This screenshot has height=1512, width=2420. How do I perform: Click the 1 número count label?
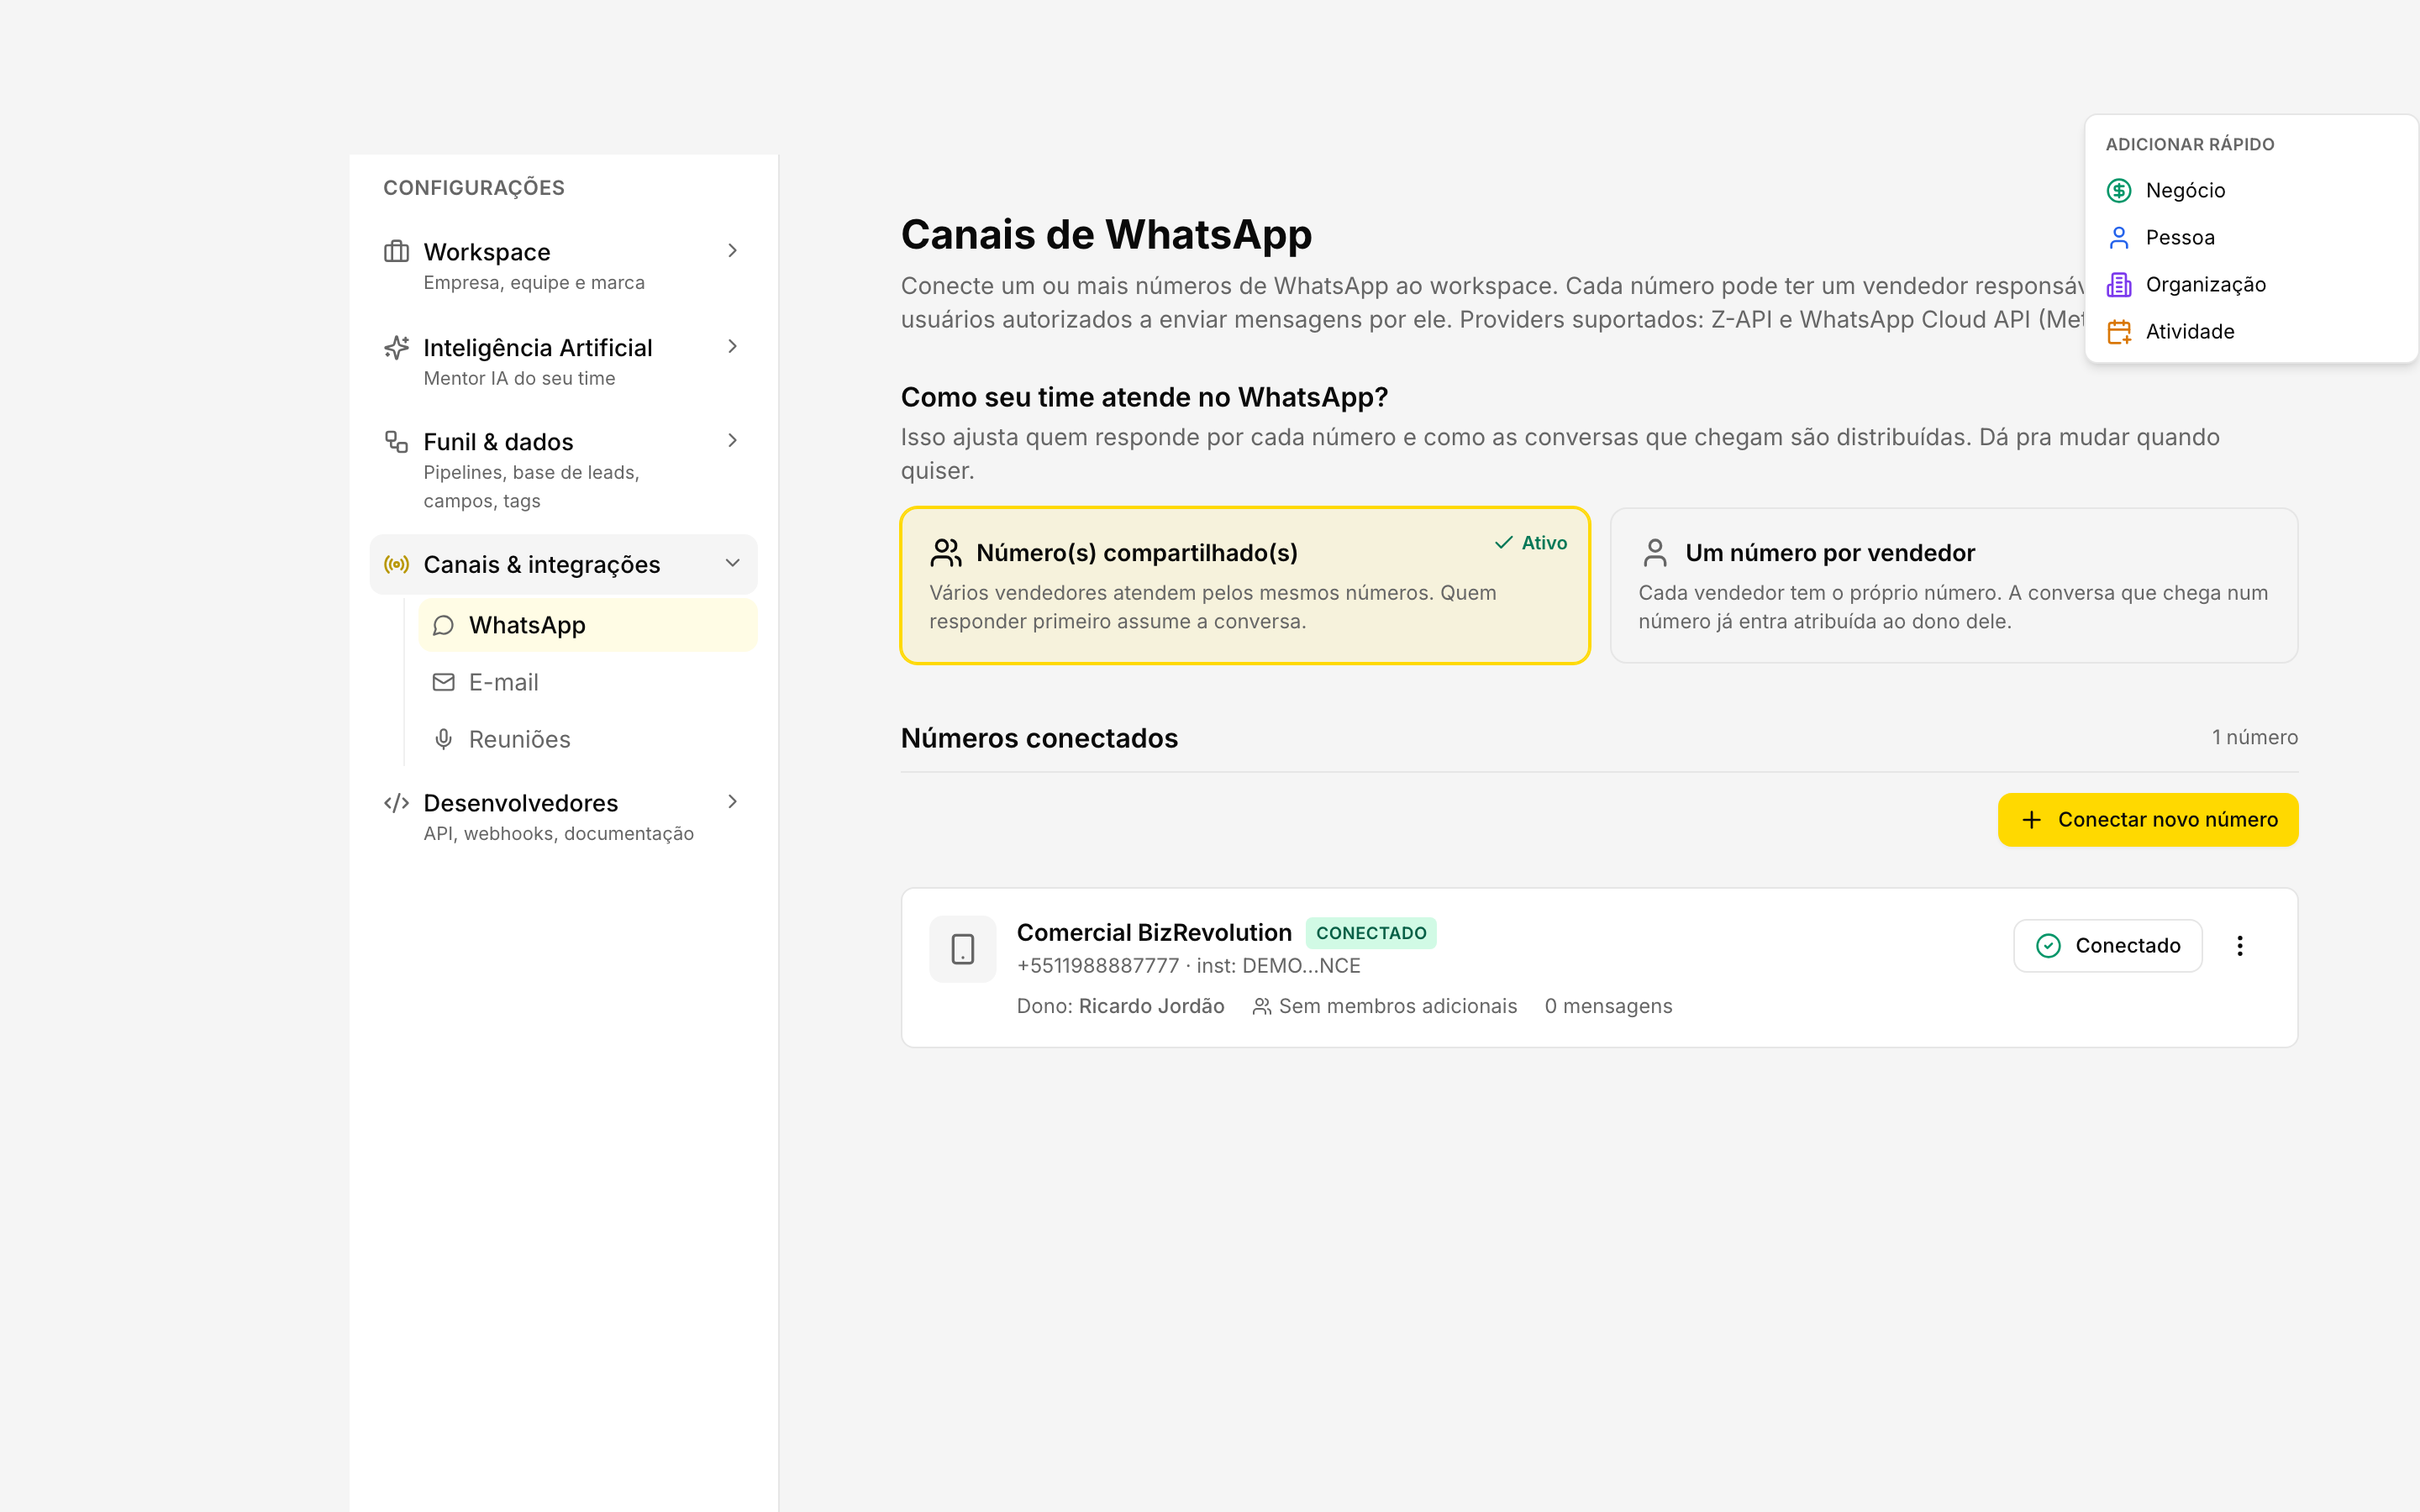tap(2254, 737)
